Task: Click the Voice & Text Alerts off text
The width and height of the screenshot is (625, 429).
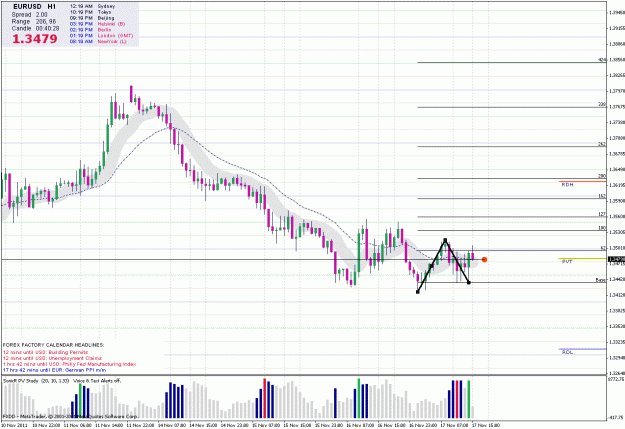Action: point(97,381)
